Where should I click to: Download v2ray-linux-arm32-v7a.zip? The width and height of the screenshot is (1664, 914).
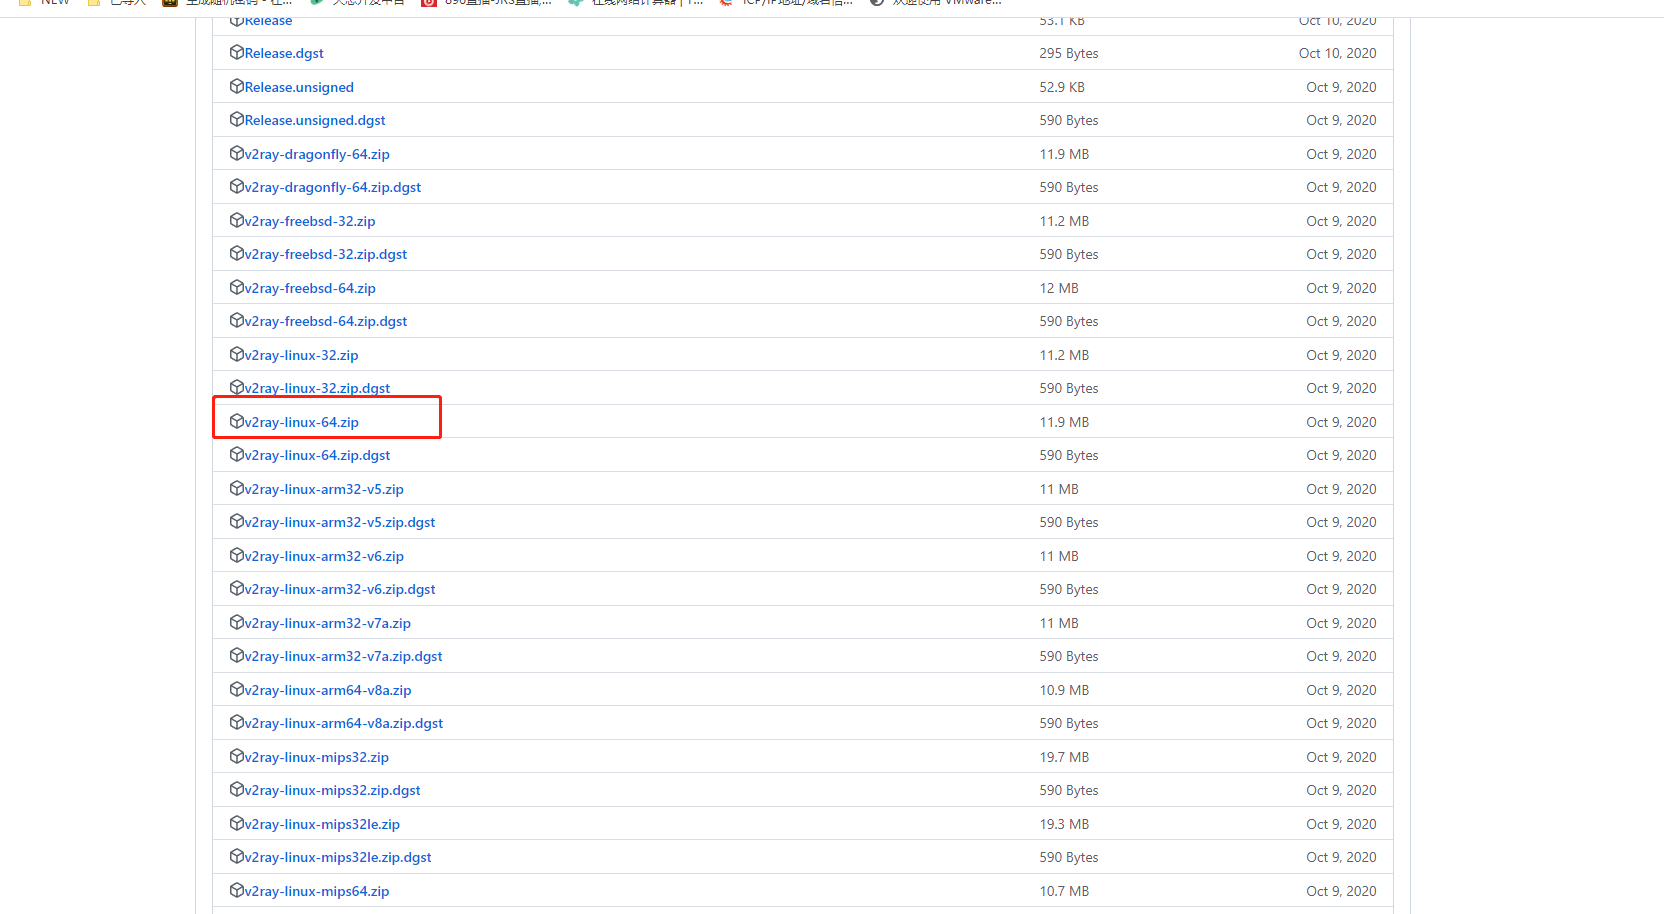(328, 623)
